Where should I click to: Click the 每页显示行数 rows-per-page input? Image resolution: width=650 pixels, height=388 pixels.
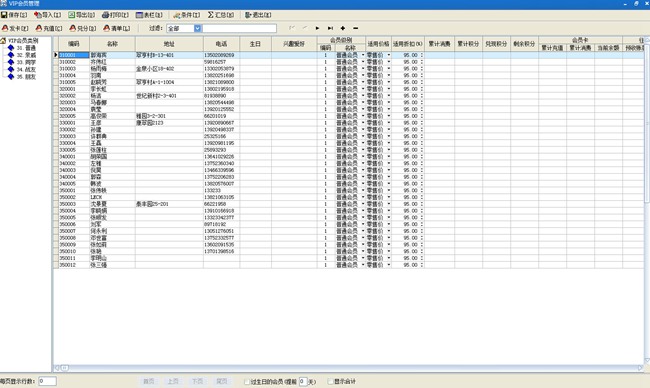47,381
